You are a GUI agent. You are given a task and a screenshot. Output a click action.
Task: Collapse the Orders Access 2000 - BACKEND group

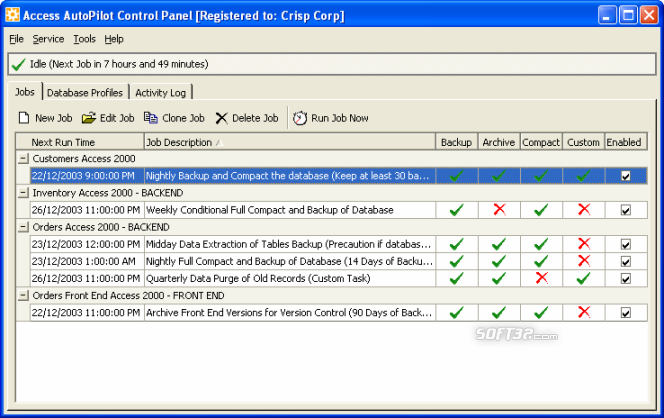pyautogui.click(x=23, y=227)
